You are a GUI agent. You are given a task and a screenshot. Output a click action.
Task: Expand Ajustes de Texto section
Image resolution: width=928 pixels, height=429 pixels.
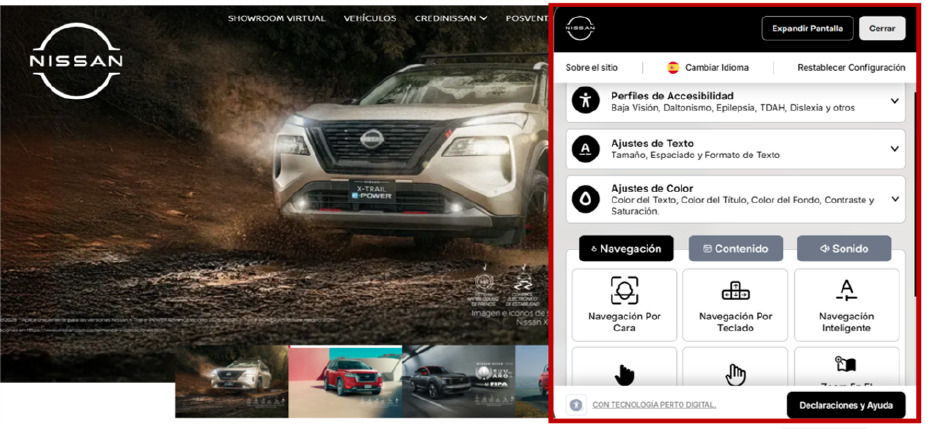click(736, 149)
